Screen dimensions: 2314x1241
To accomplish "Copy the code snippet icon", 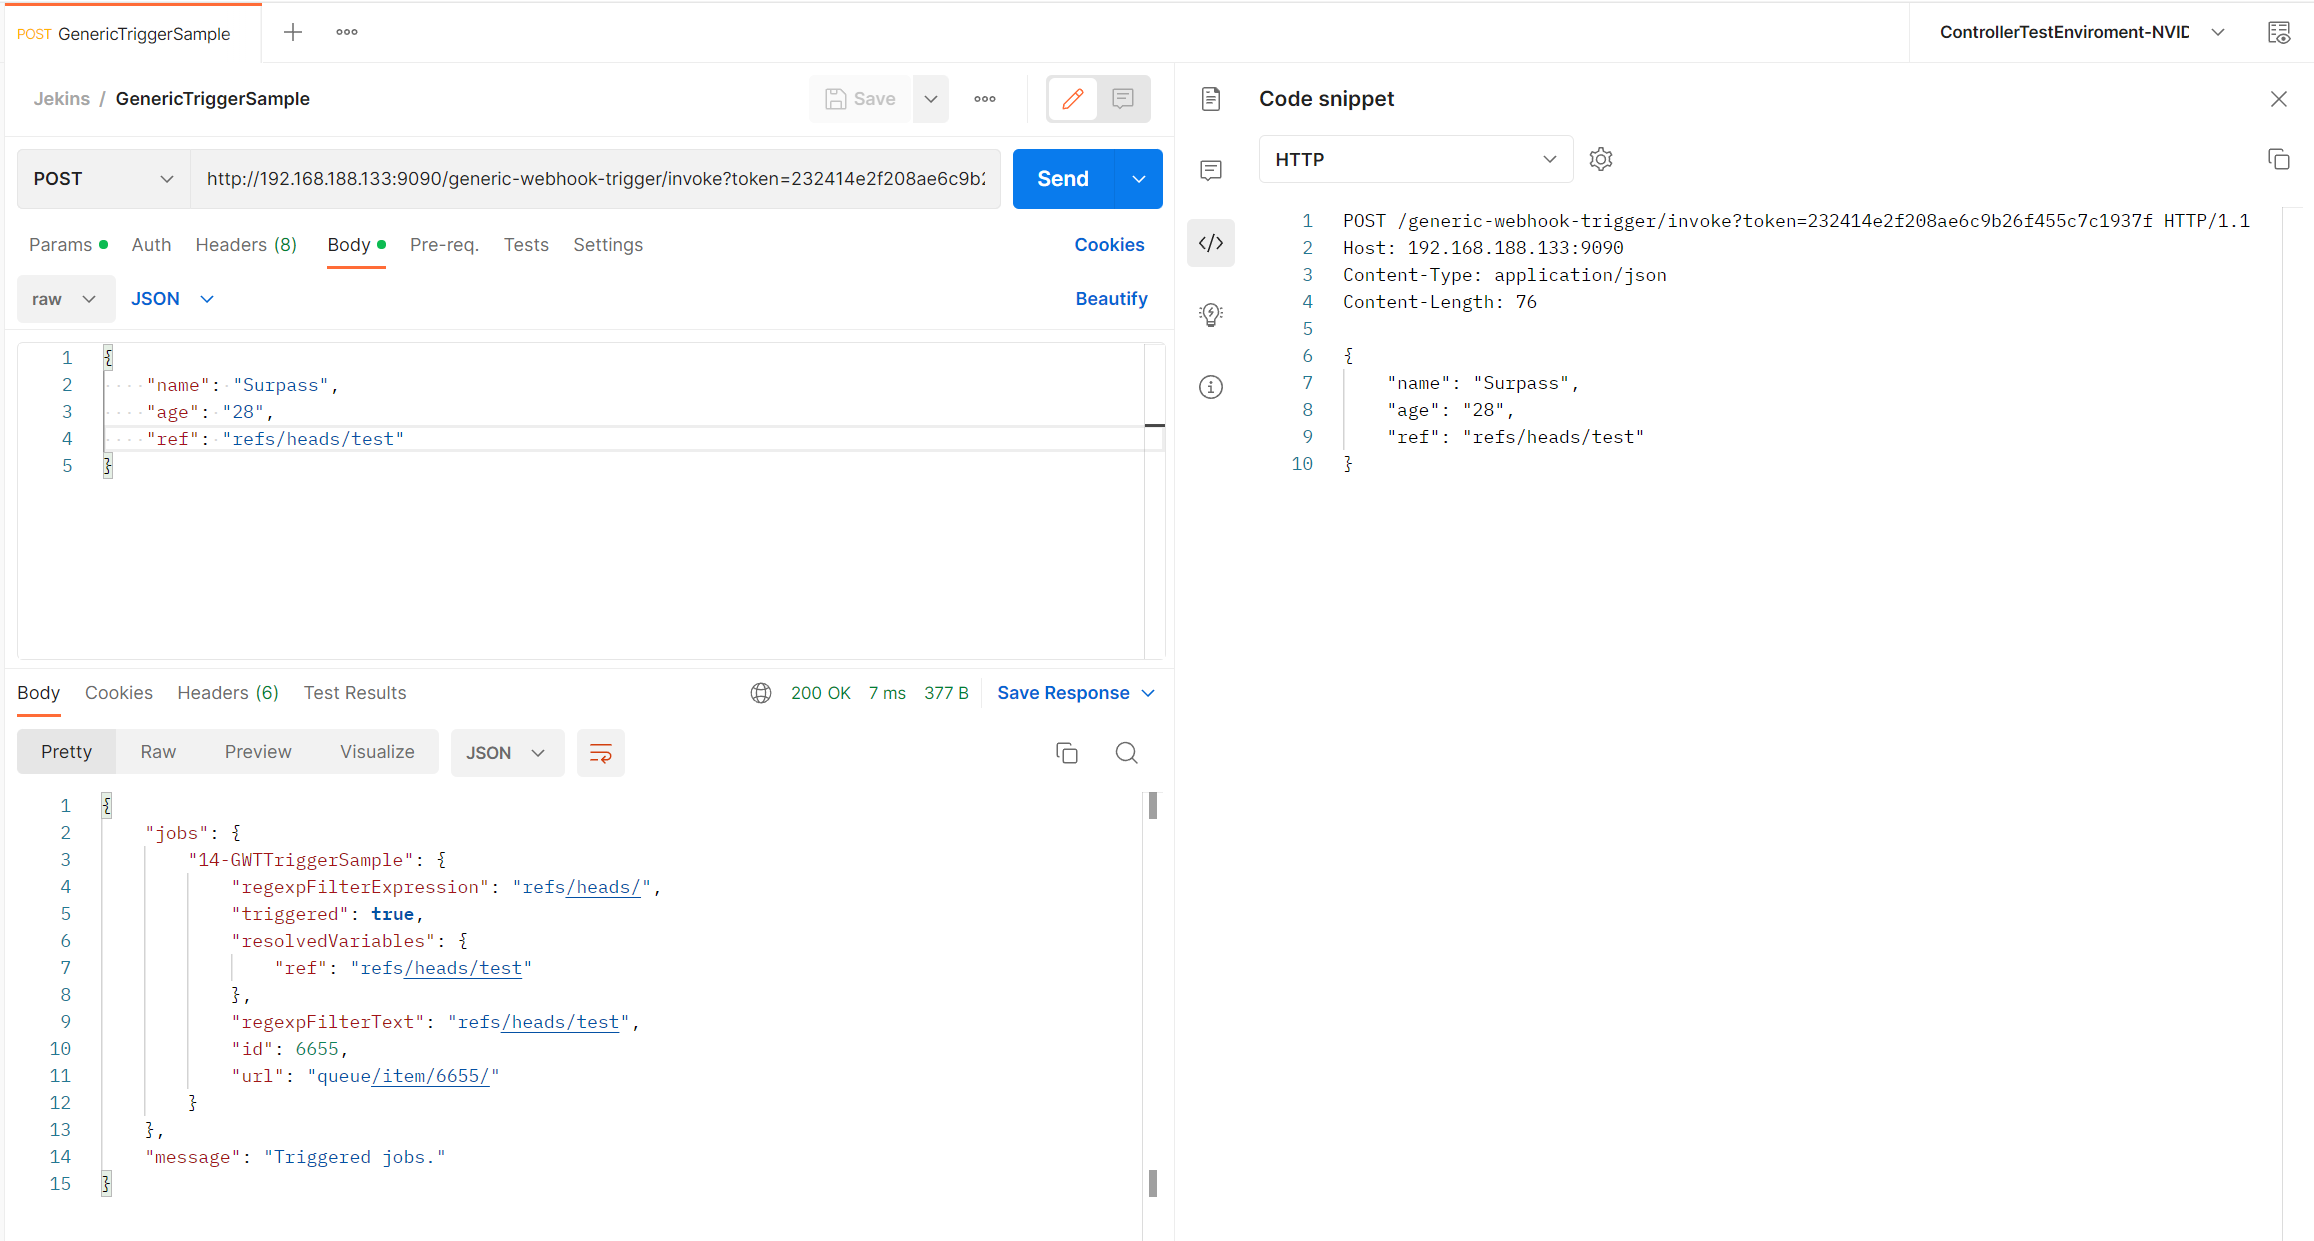I will pos(2279,159).
